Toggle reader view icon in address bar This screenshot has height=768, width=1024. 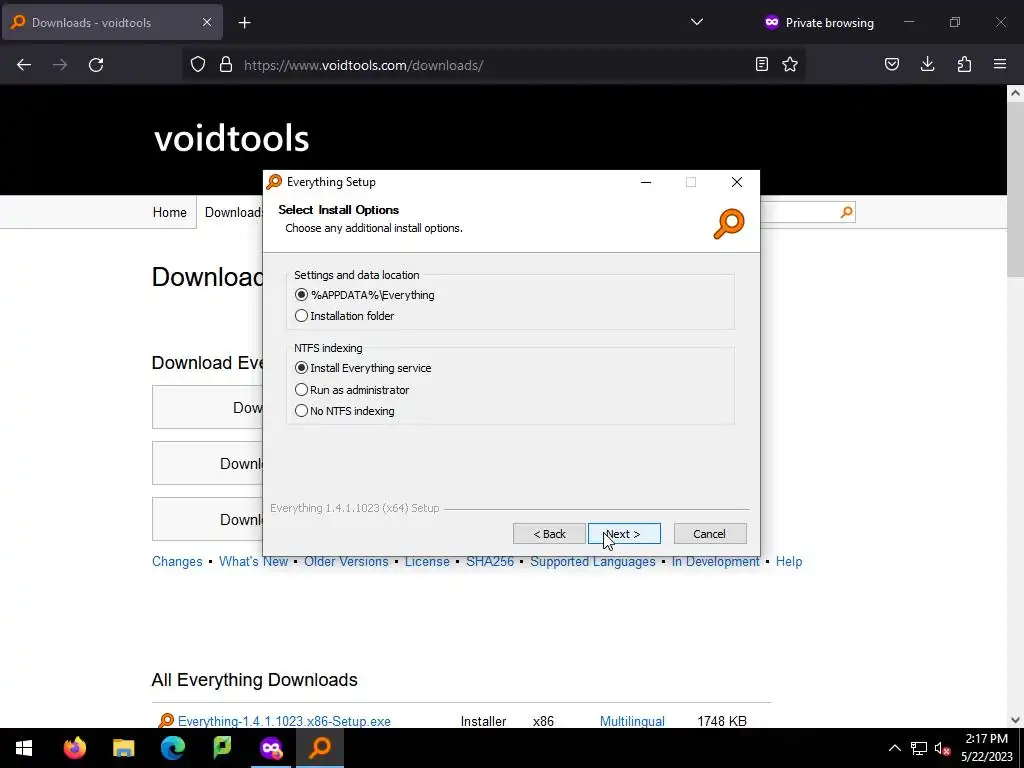pos(761,64)
